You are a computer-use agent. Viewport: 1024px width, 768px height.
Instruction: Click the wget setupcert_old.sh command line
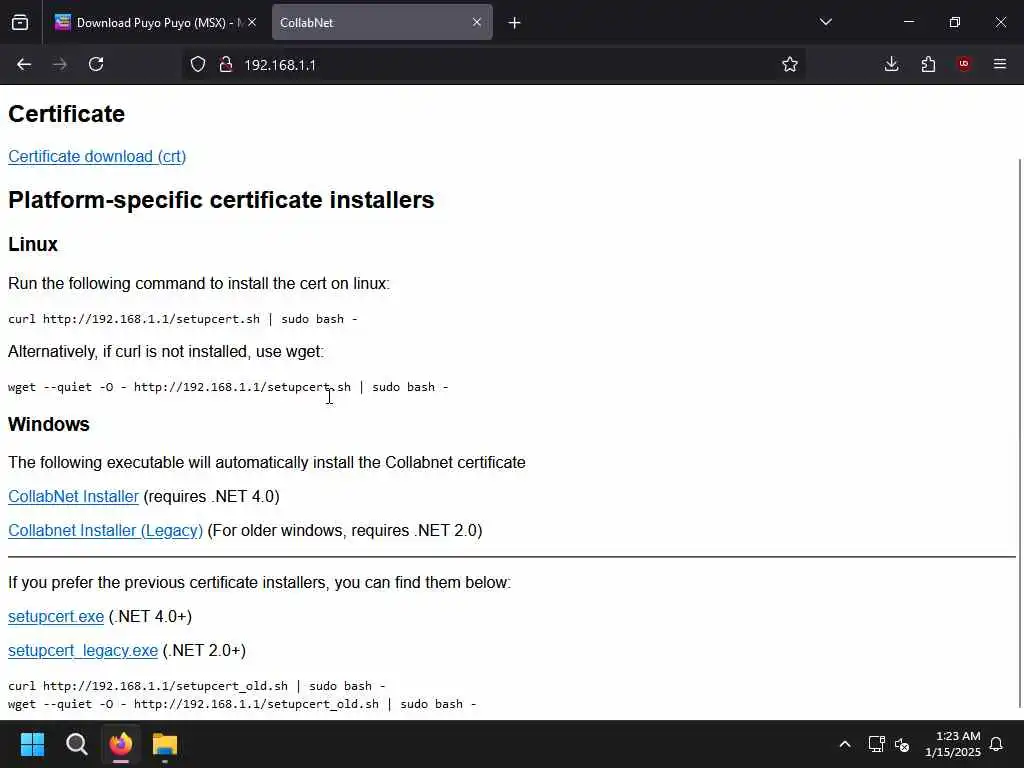point(242,704)
